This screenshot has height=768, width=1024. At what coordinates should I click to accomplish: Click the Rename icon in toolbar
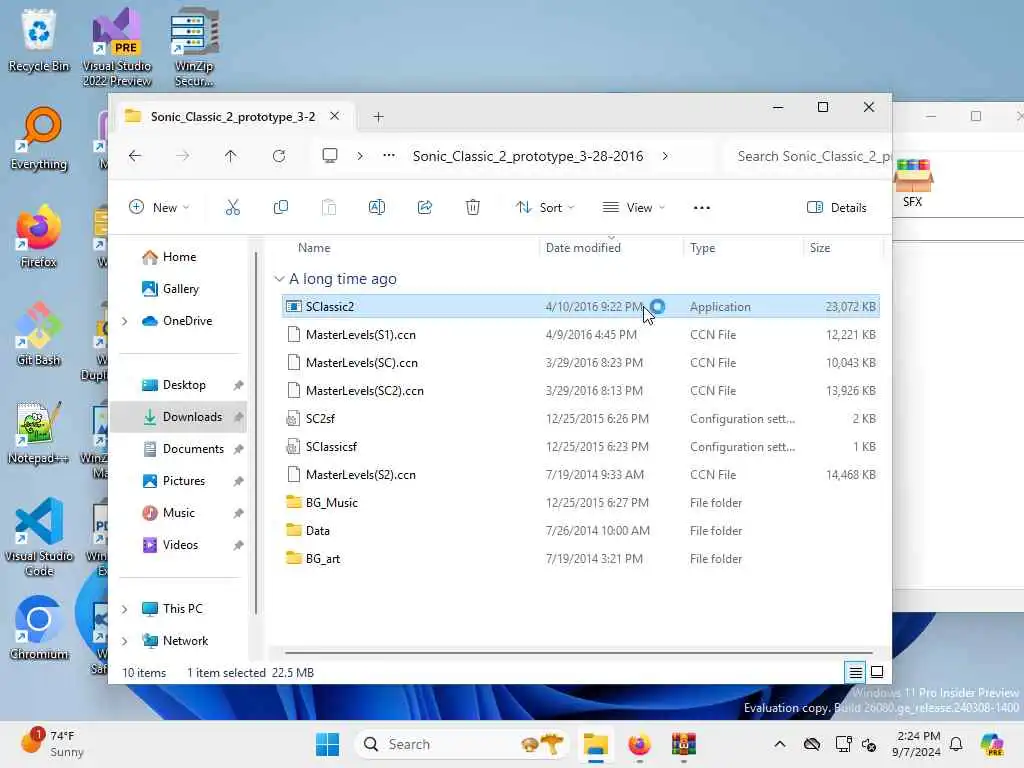point(377,208)
